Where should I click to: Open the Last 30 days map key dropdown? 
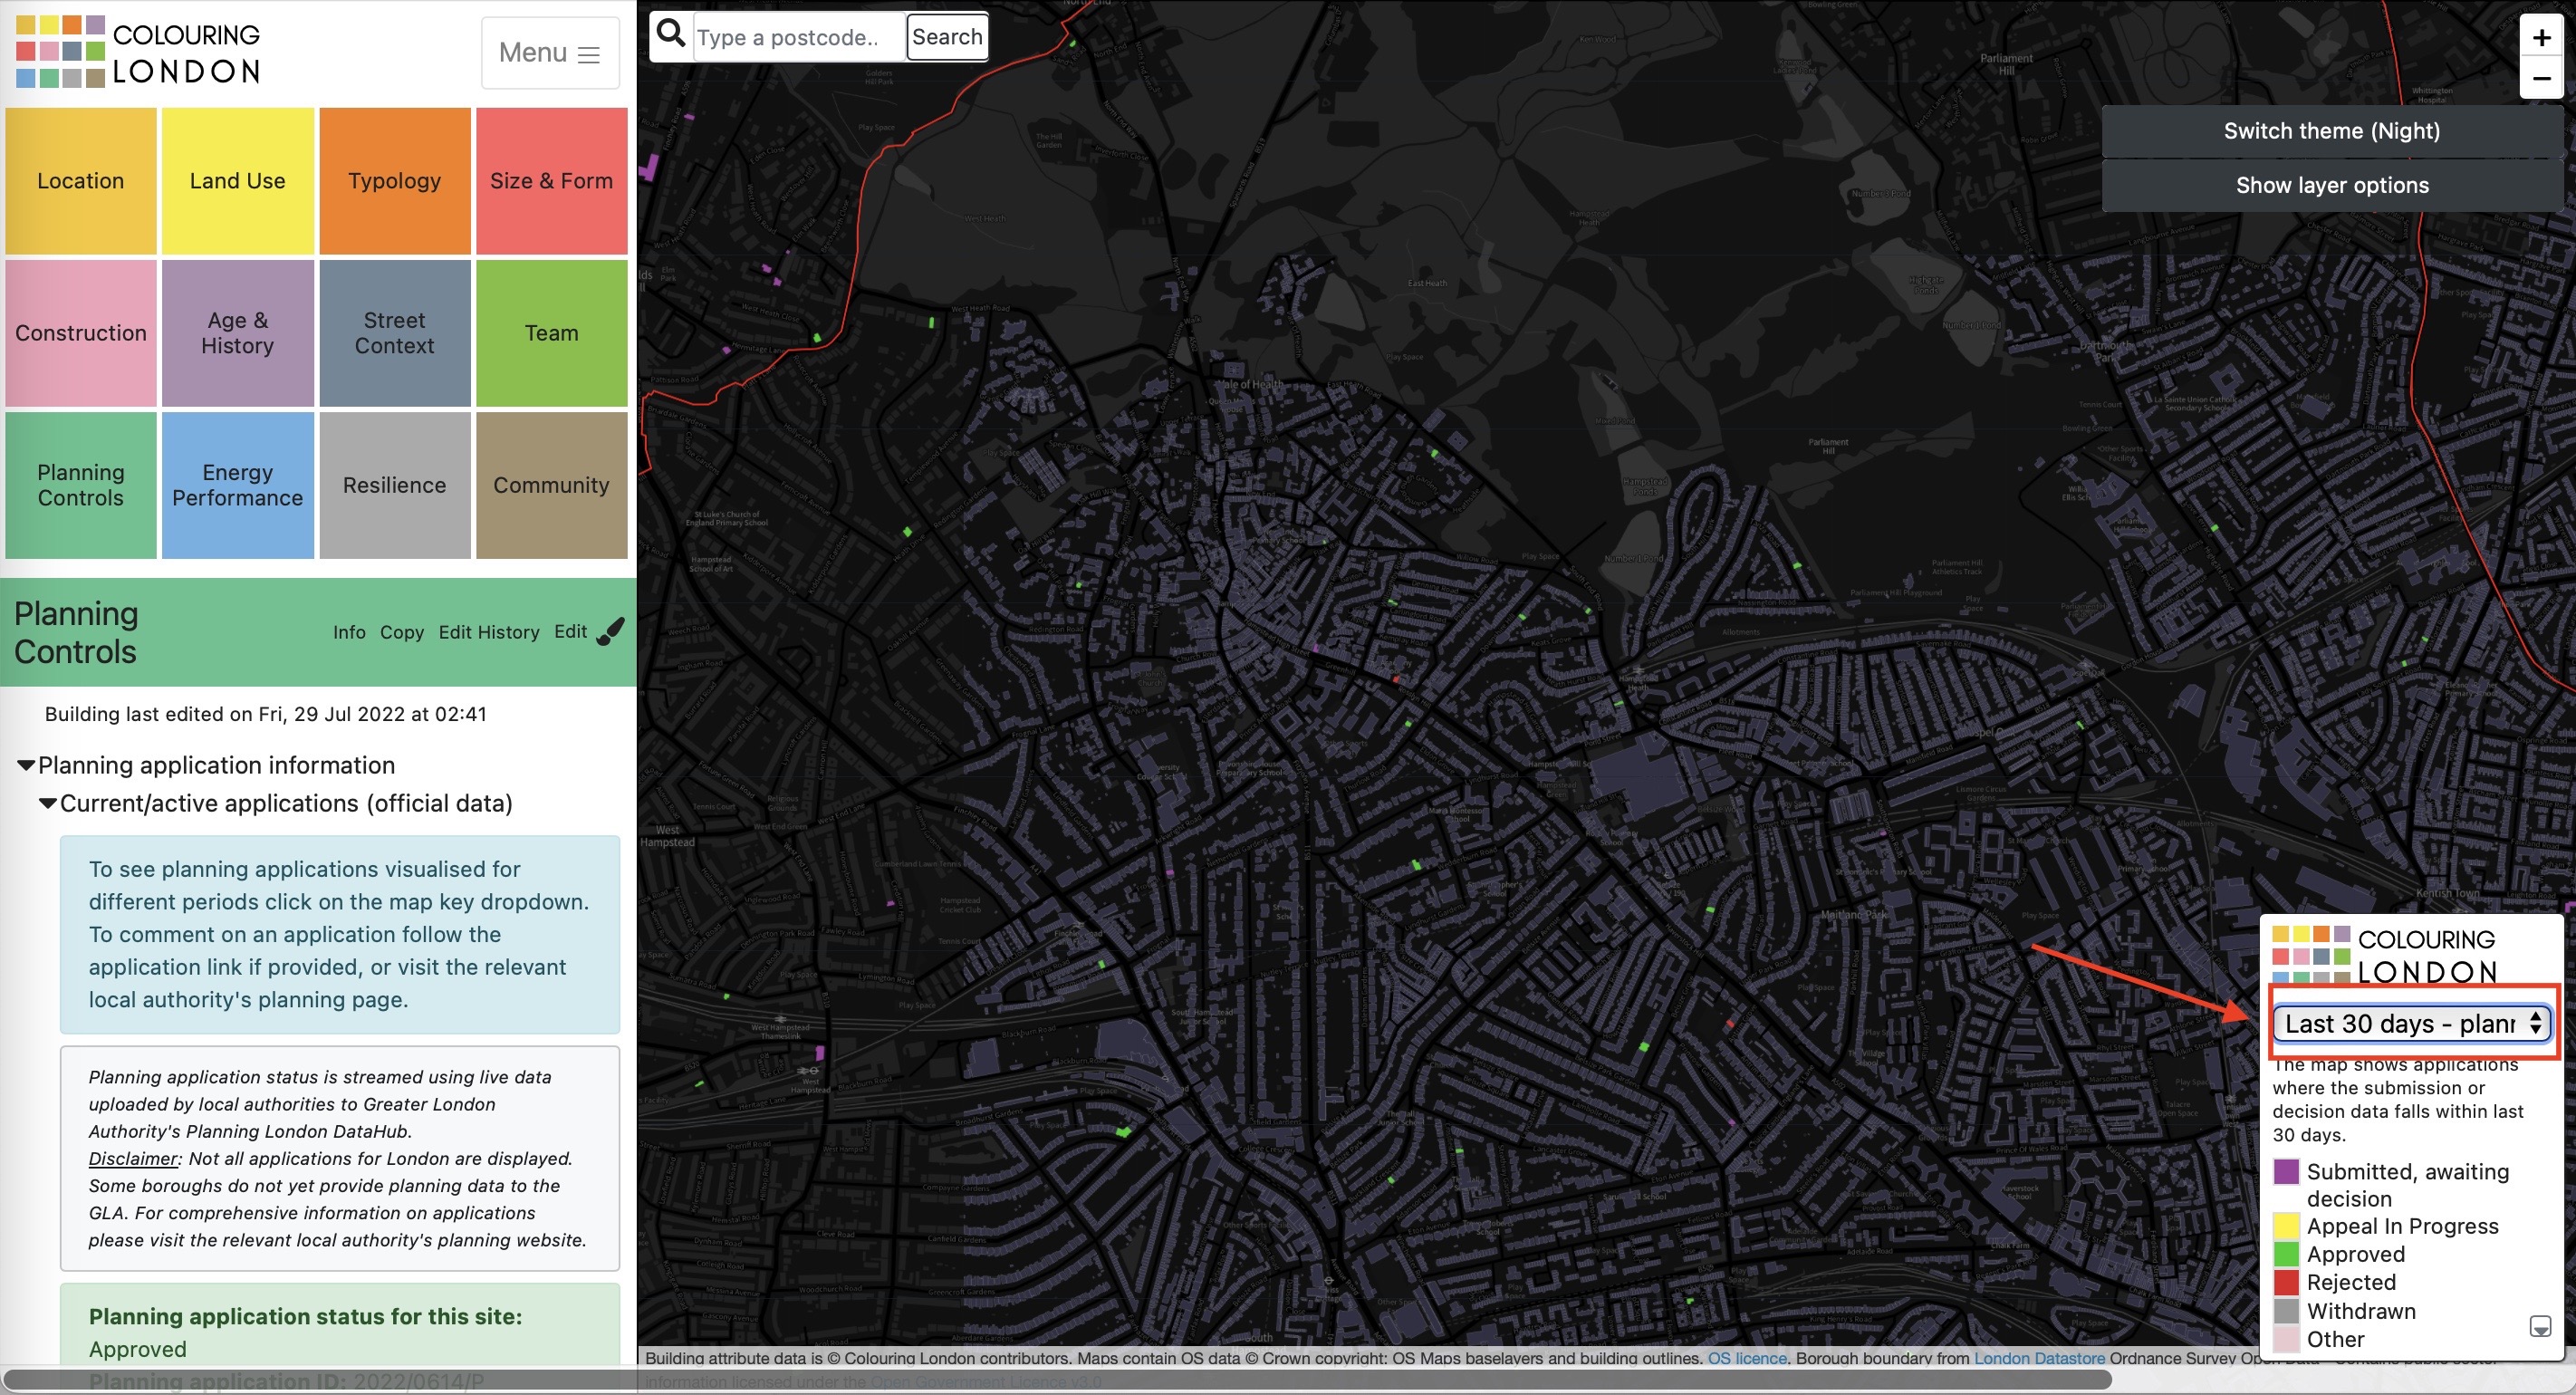2411,1023
